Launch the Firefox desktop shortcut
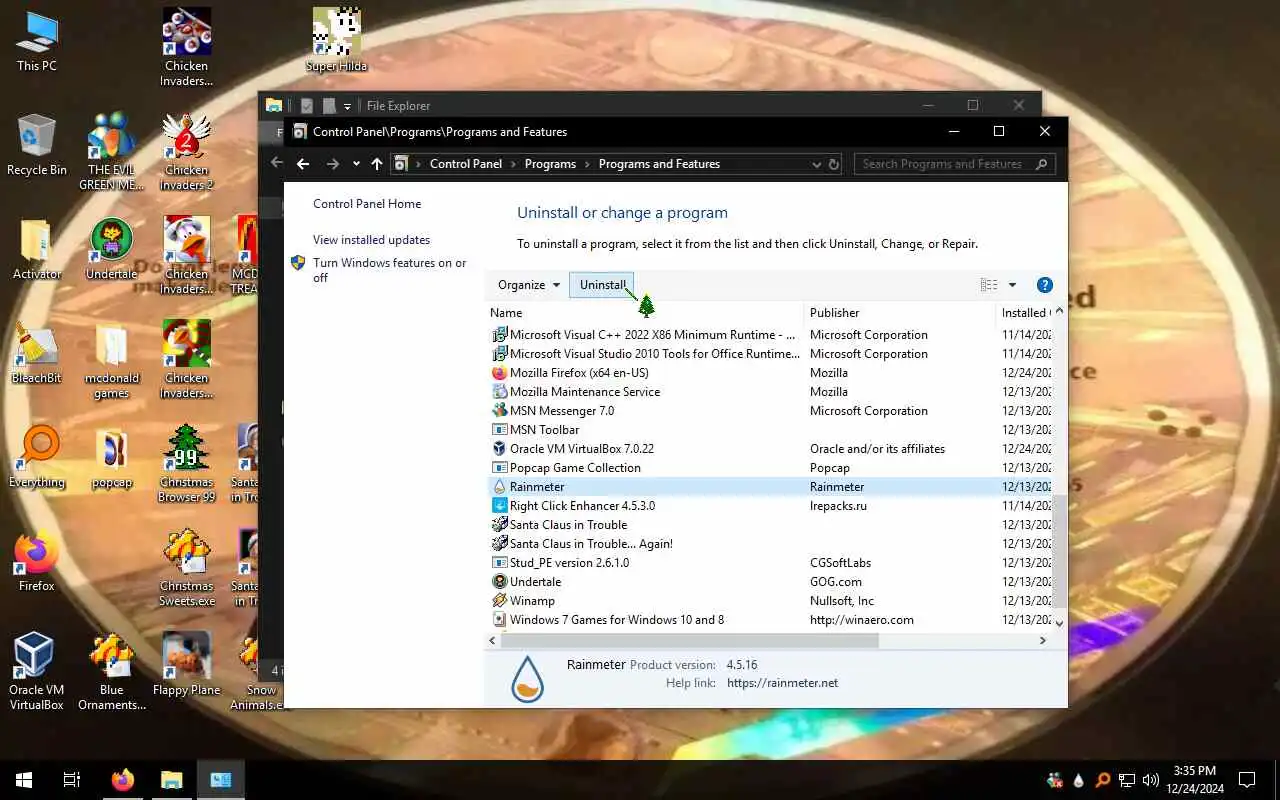This screenshot has width=1280, height=800. click(x=37, y=561)
